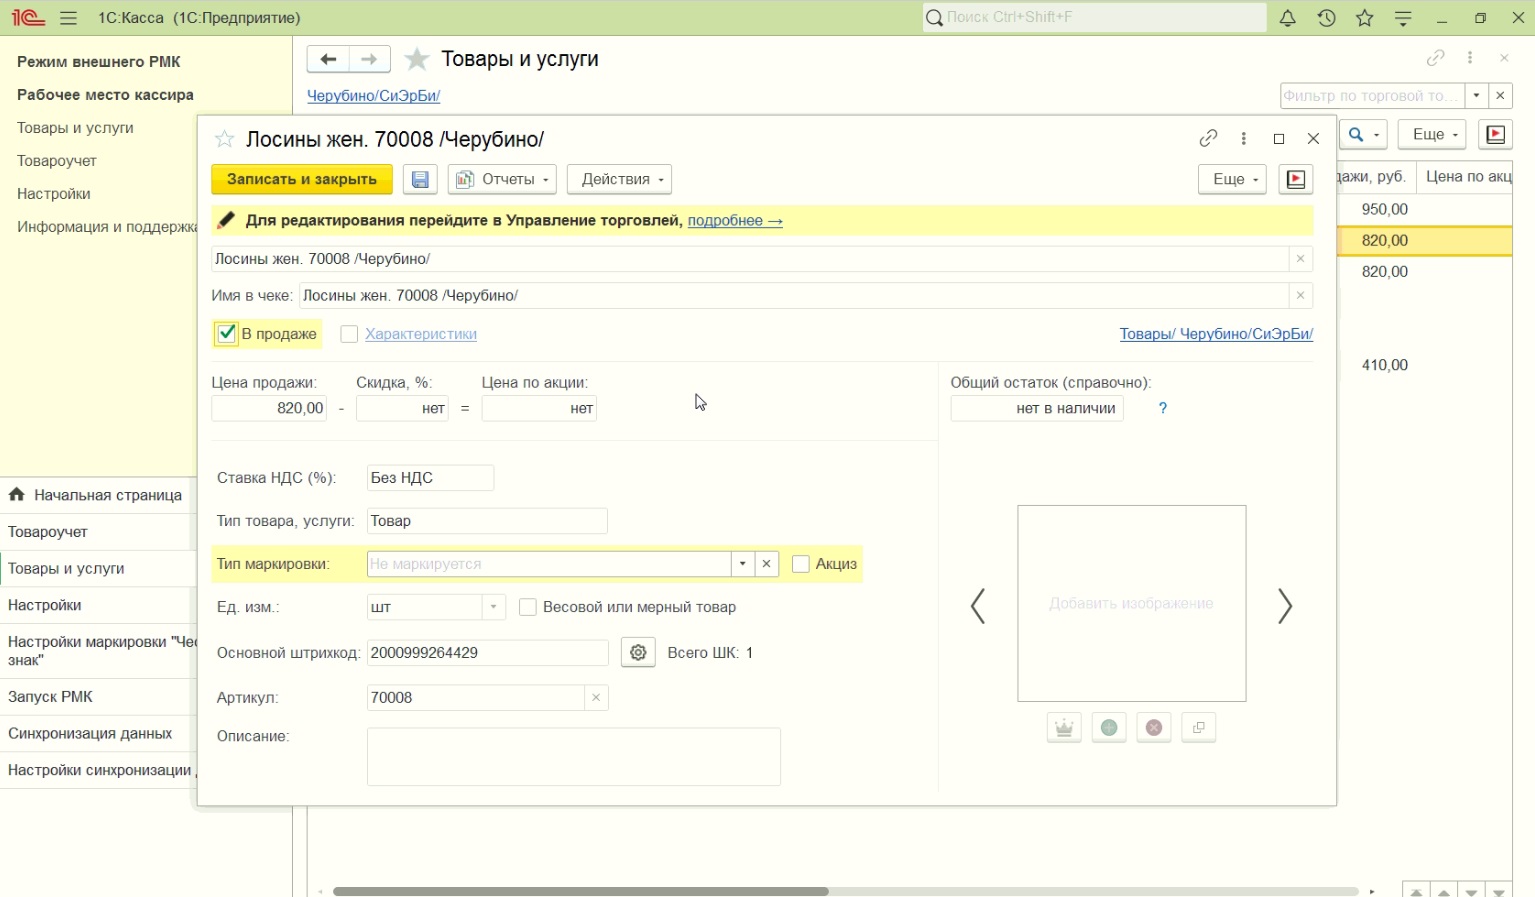Open the Отчеты dropdown menu

coord(505,179)
